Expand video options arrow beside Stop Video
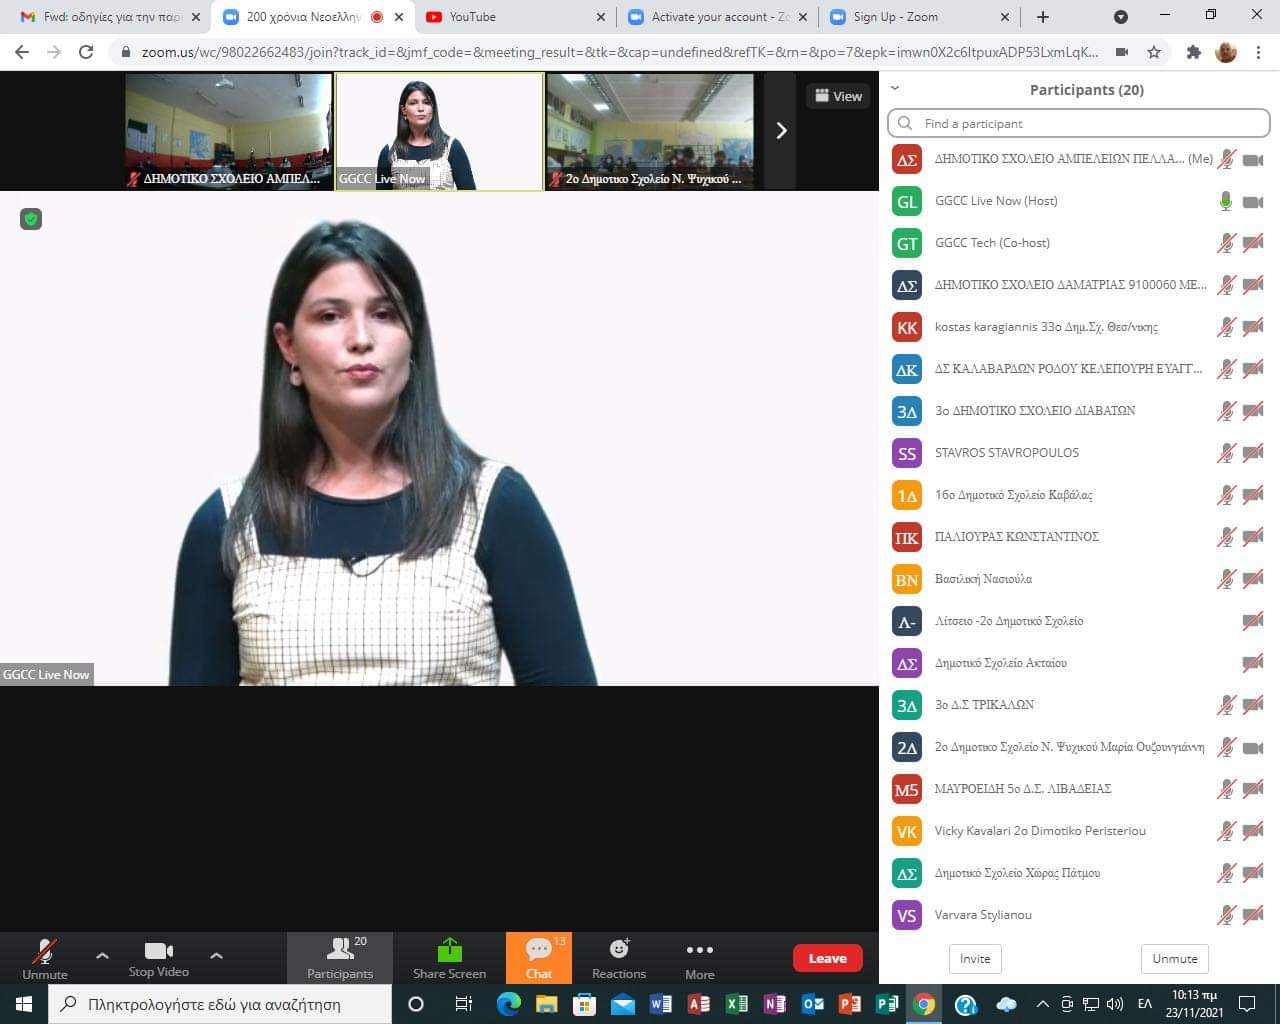This screenshot has height=1024, width=1280. pos(216,955)
